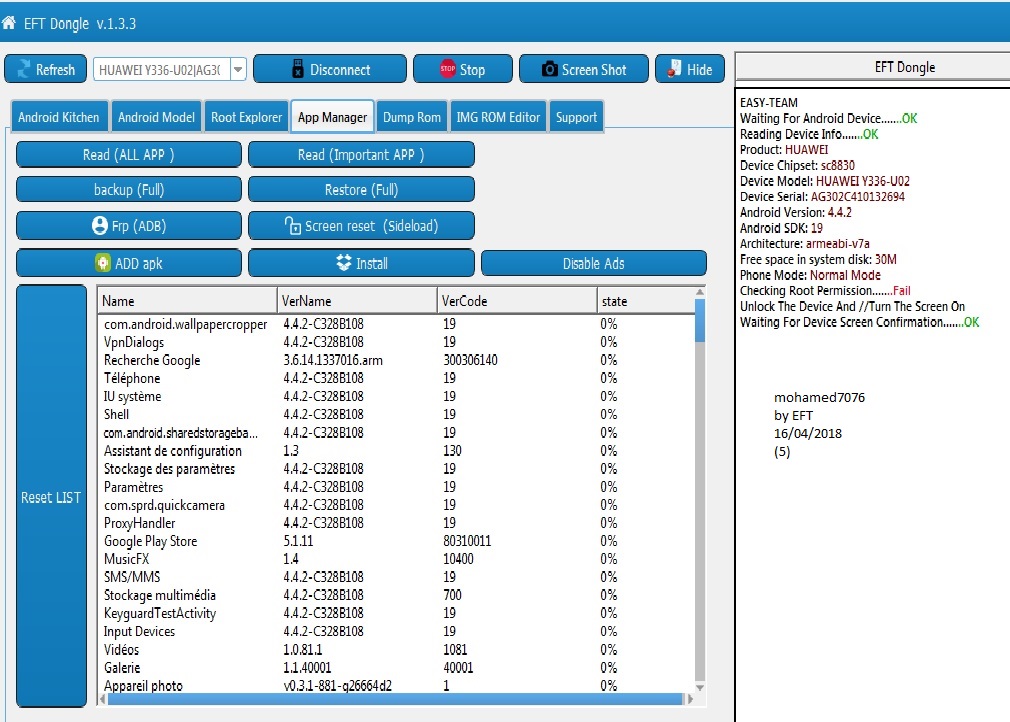Click the Disable Ads button
Image resolution: width=1010 pixels, height=722 pixels.
pyautogui.click(x=593, y=263)
